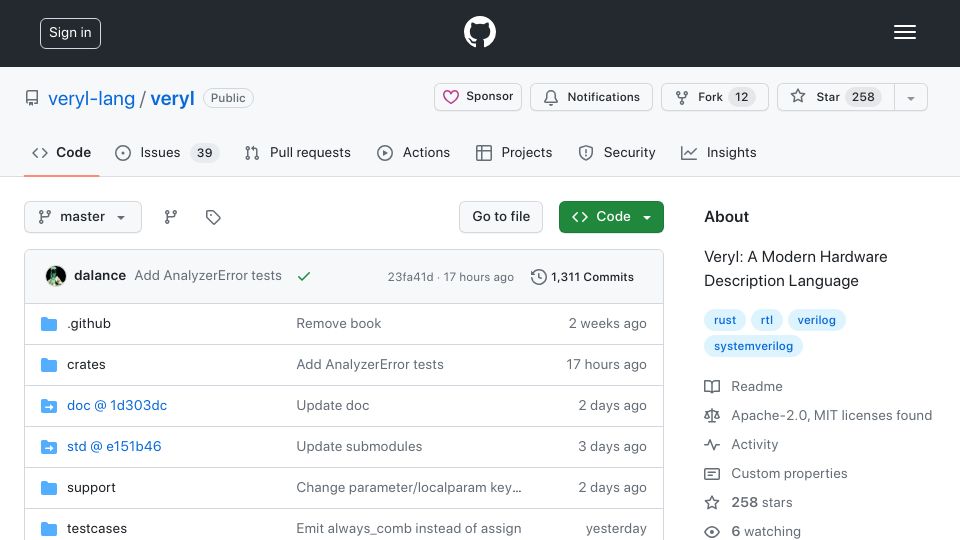The width and height of the screenshot is (960, 540).
Task: Expand the green Code dropdown button
Action: tap(611, 217)
